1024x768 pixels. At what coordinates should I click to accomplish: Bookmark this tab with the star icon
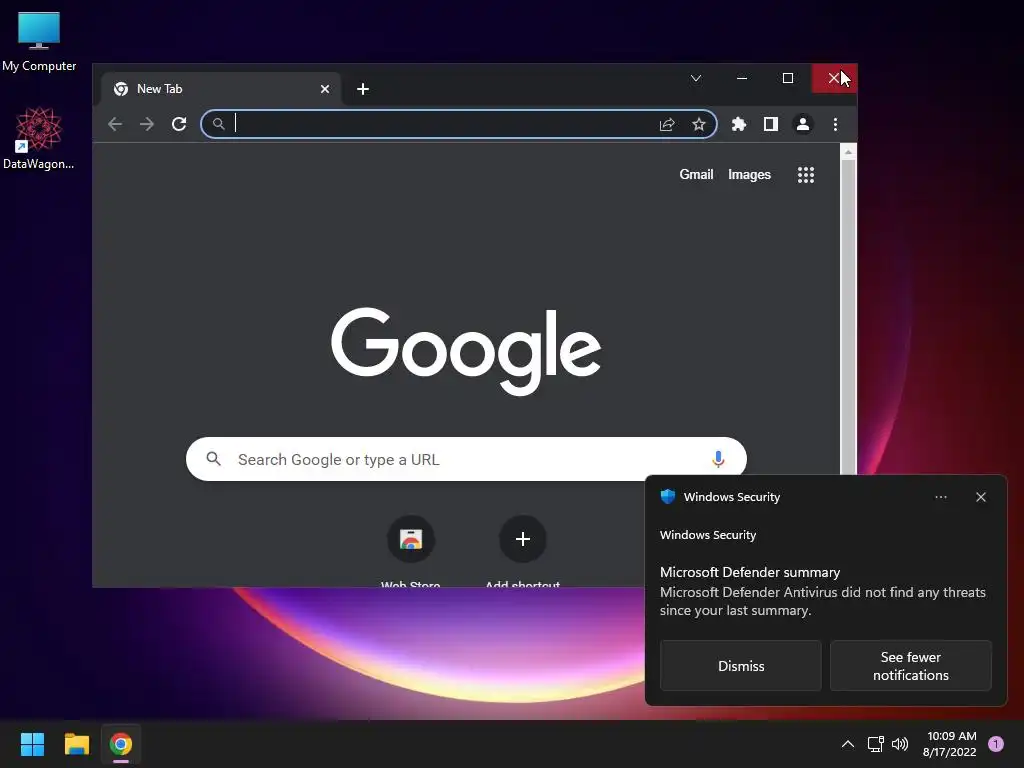[699, 124]
